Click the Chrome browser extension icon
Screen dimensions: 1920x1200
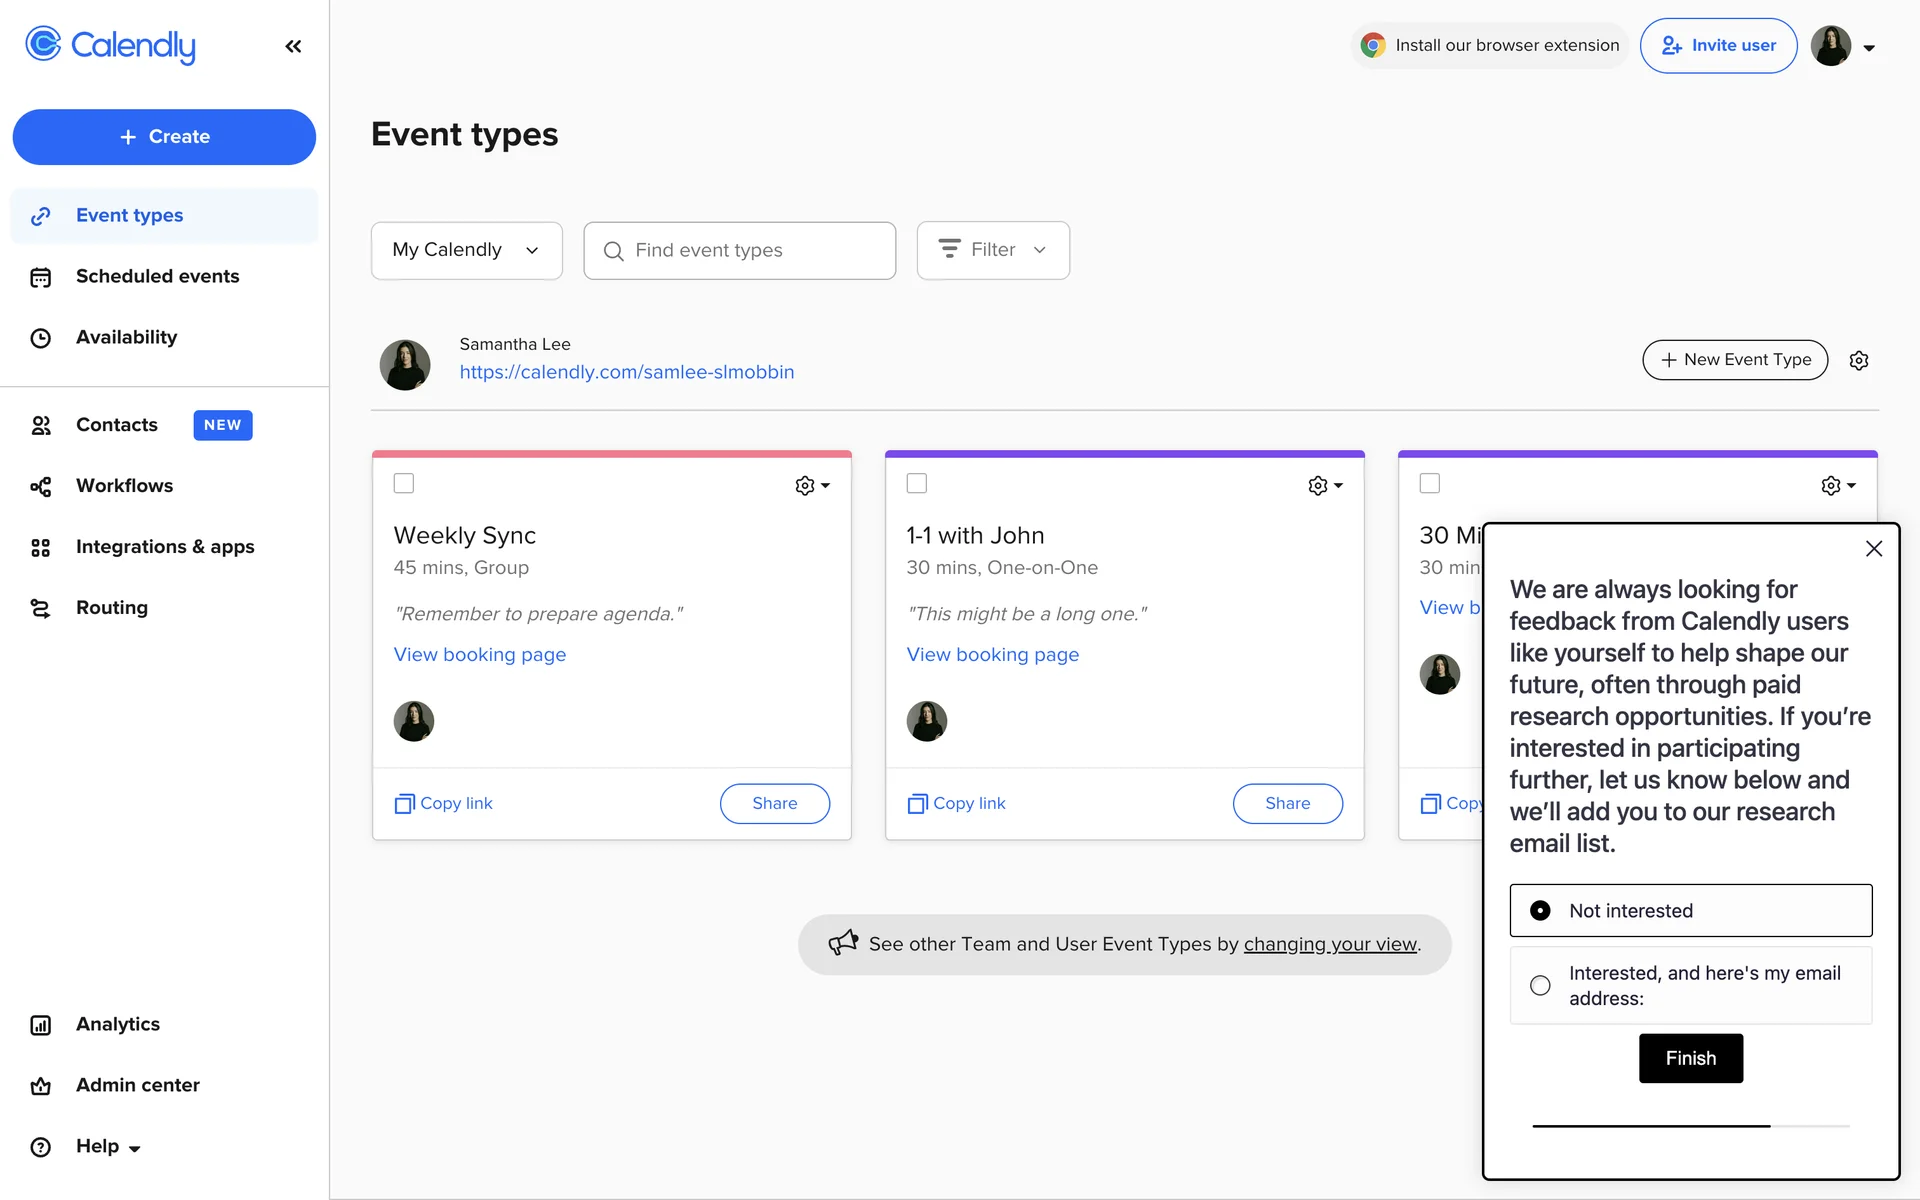coord(1373,45)
